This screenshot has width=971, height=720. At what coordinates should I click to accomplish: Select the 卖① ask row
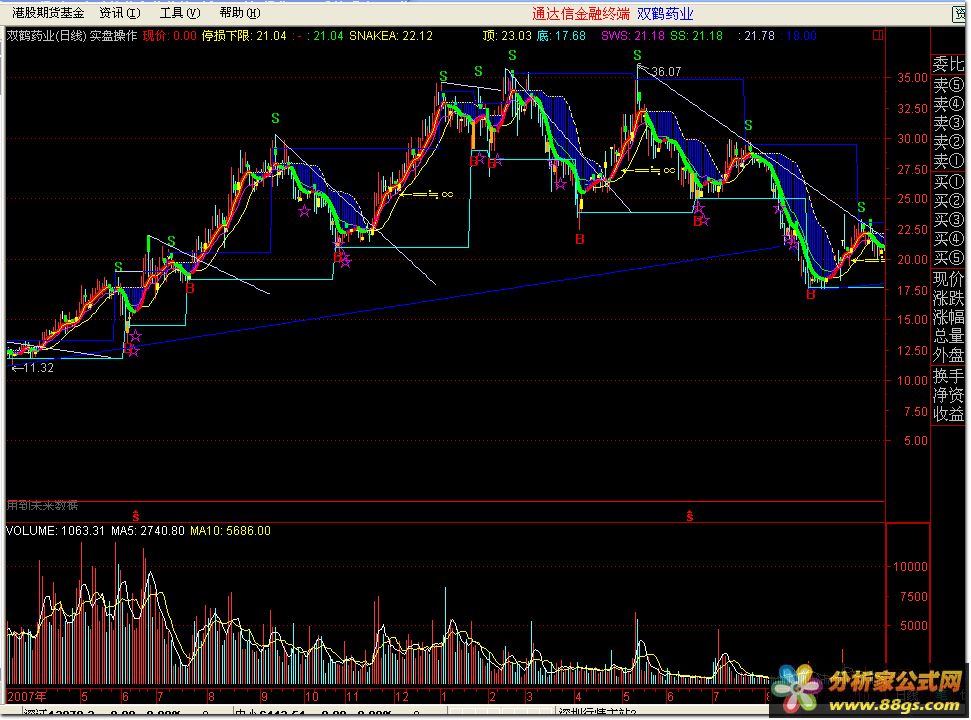click(948, 161)
